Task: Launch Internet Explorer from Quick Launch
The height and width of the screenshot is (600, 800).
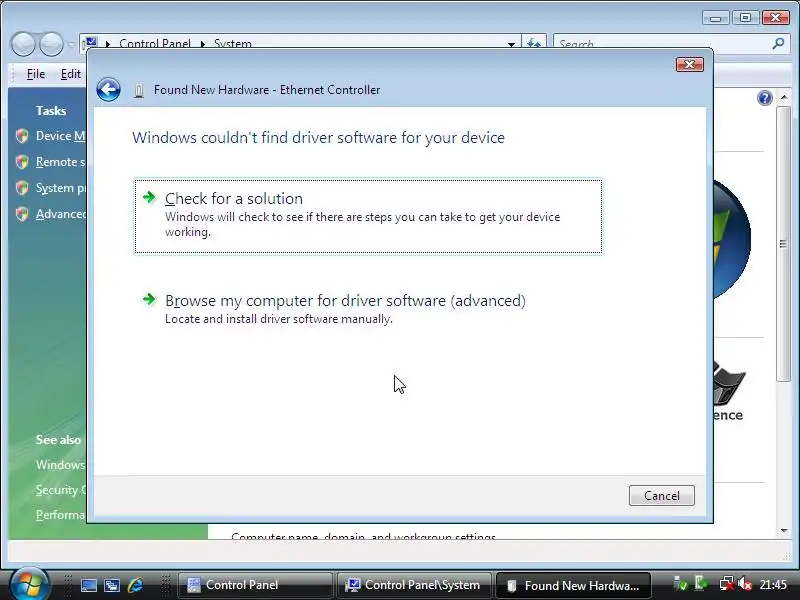Action: pos(135,585)
